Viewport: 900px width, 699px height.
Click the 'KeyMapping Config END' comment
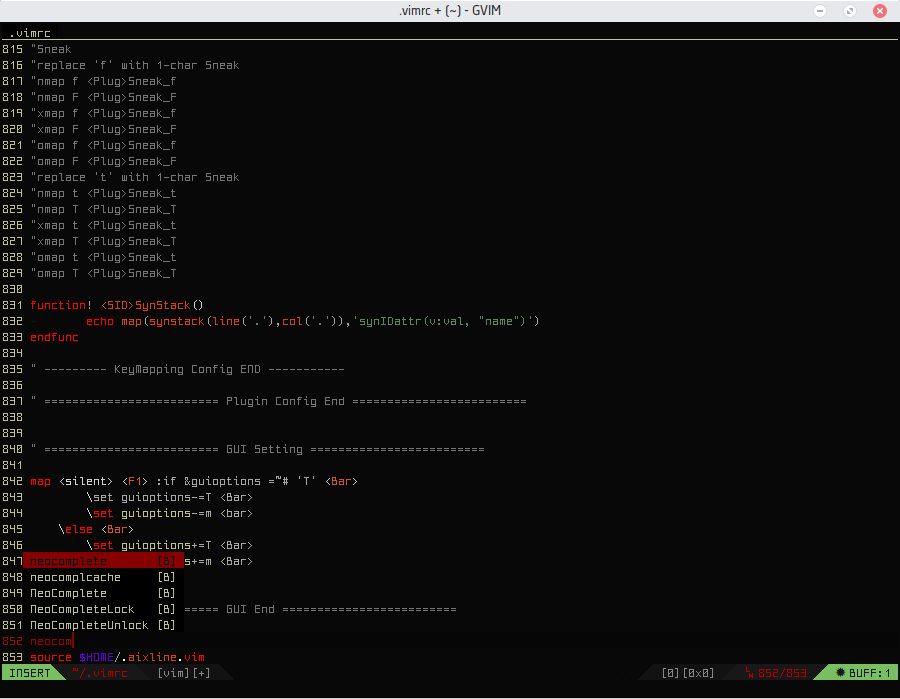187,370
